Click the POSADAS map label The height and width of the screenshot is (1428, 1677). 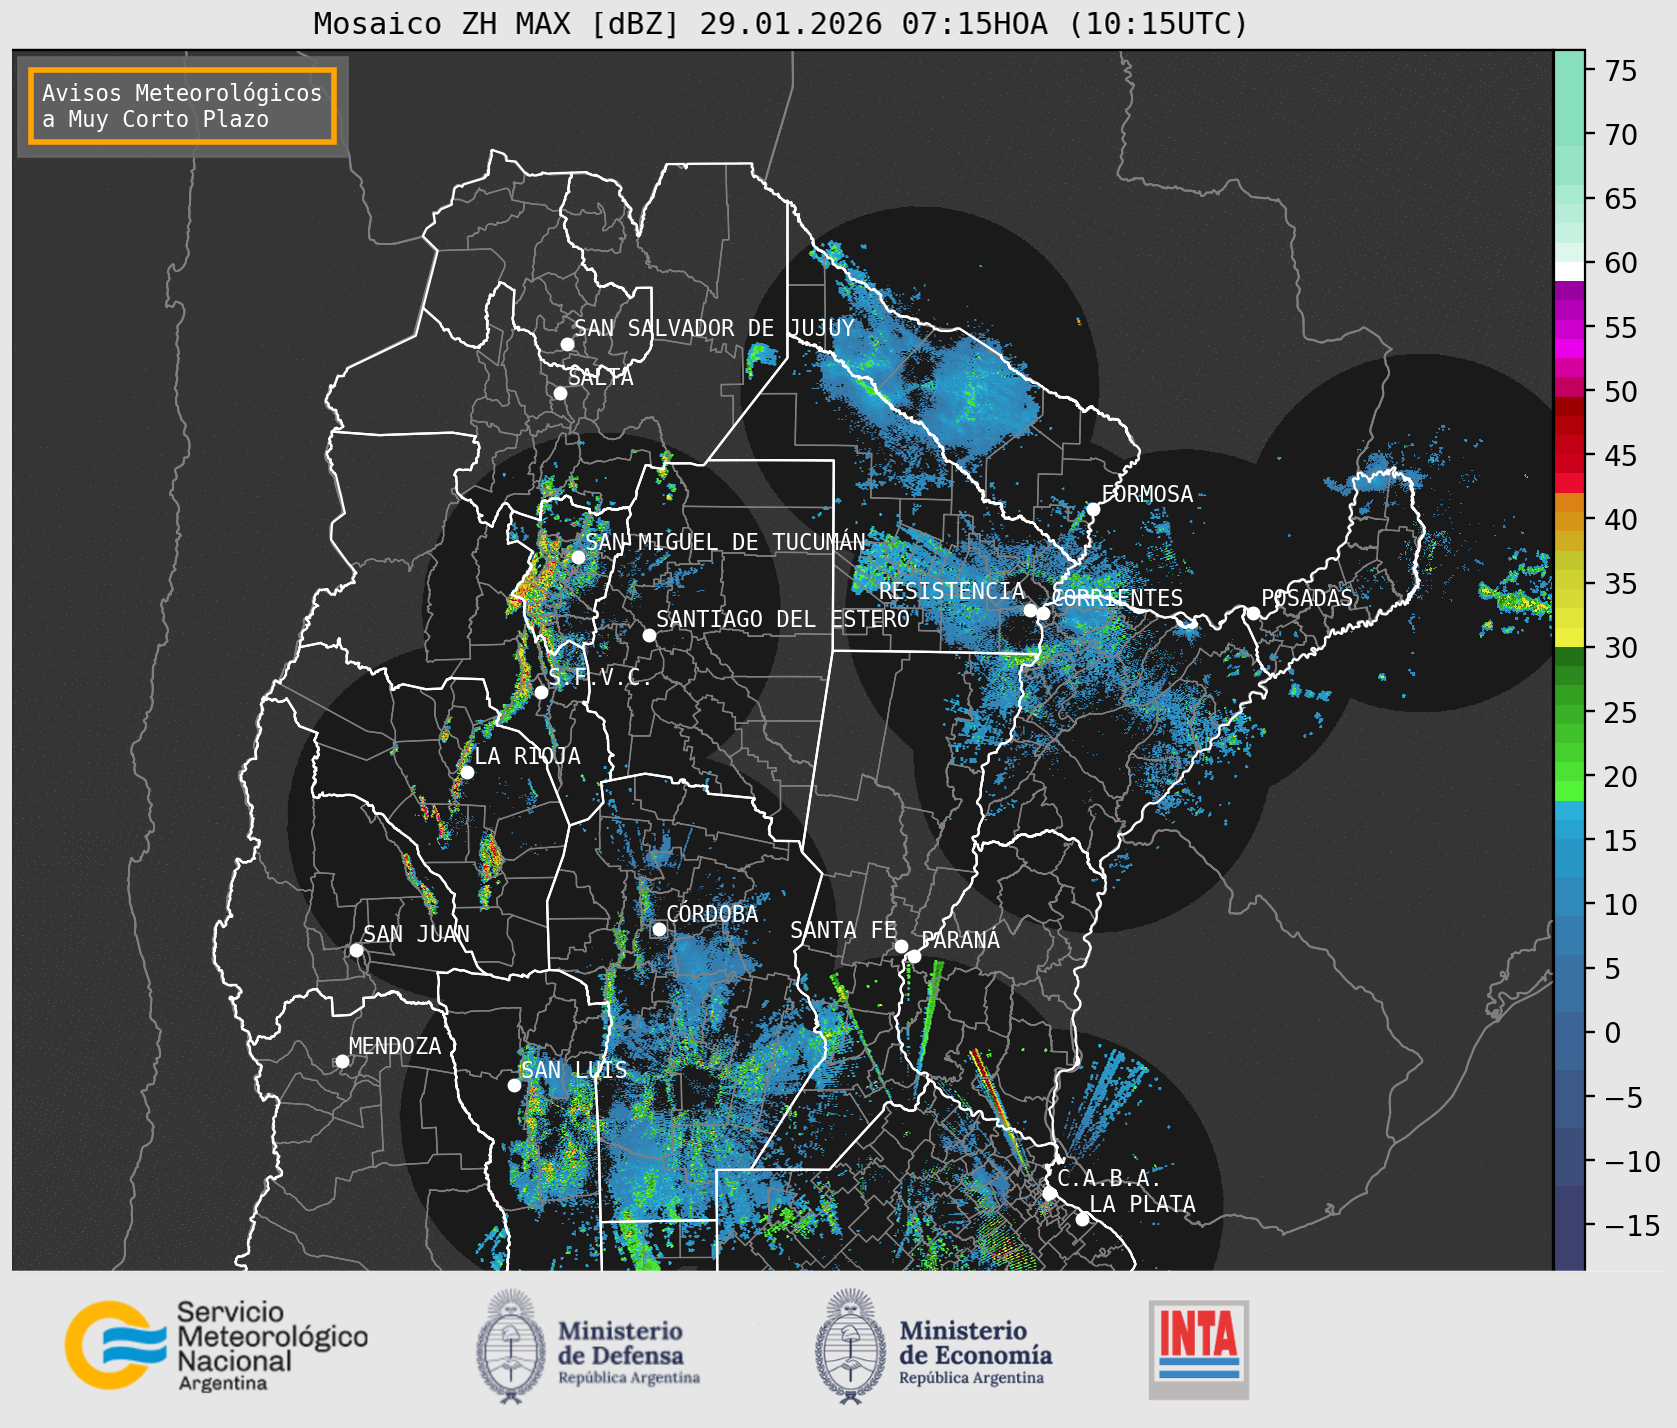point(1307,598)
